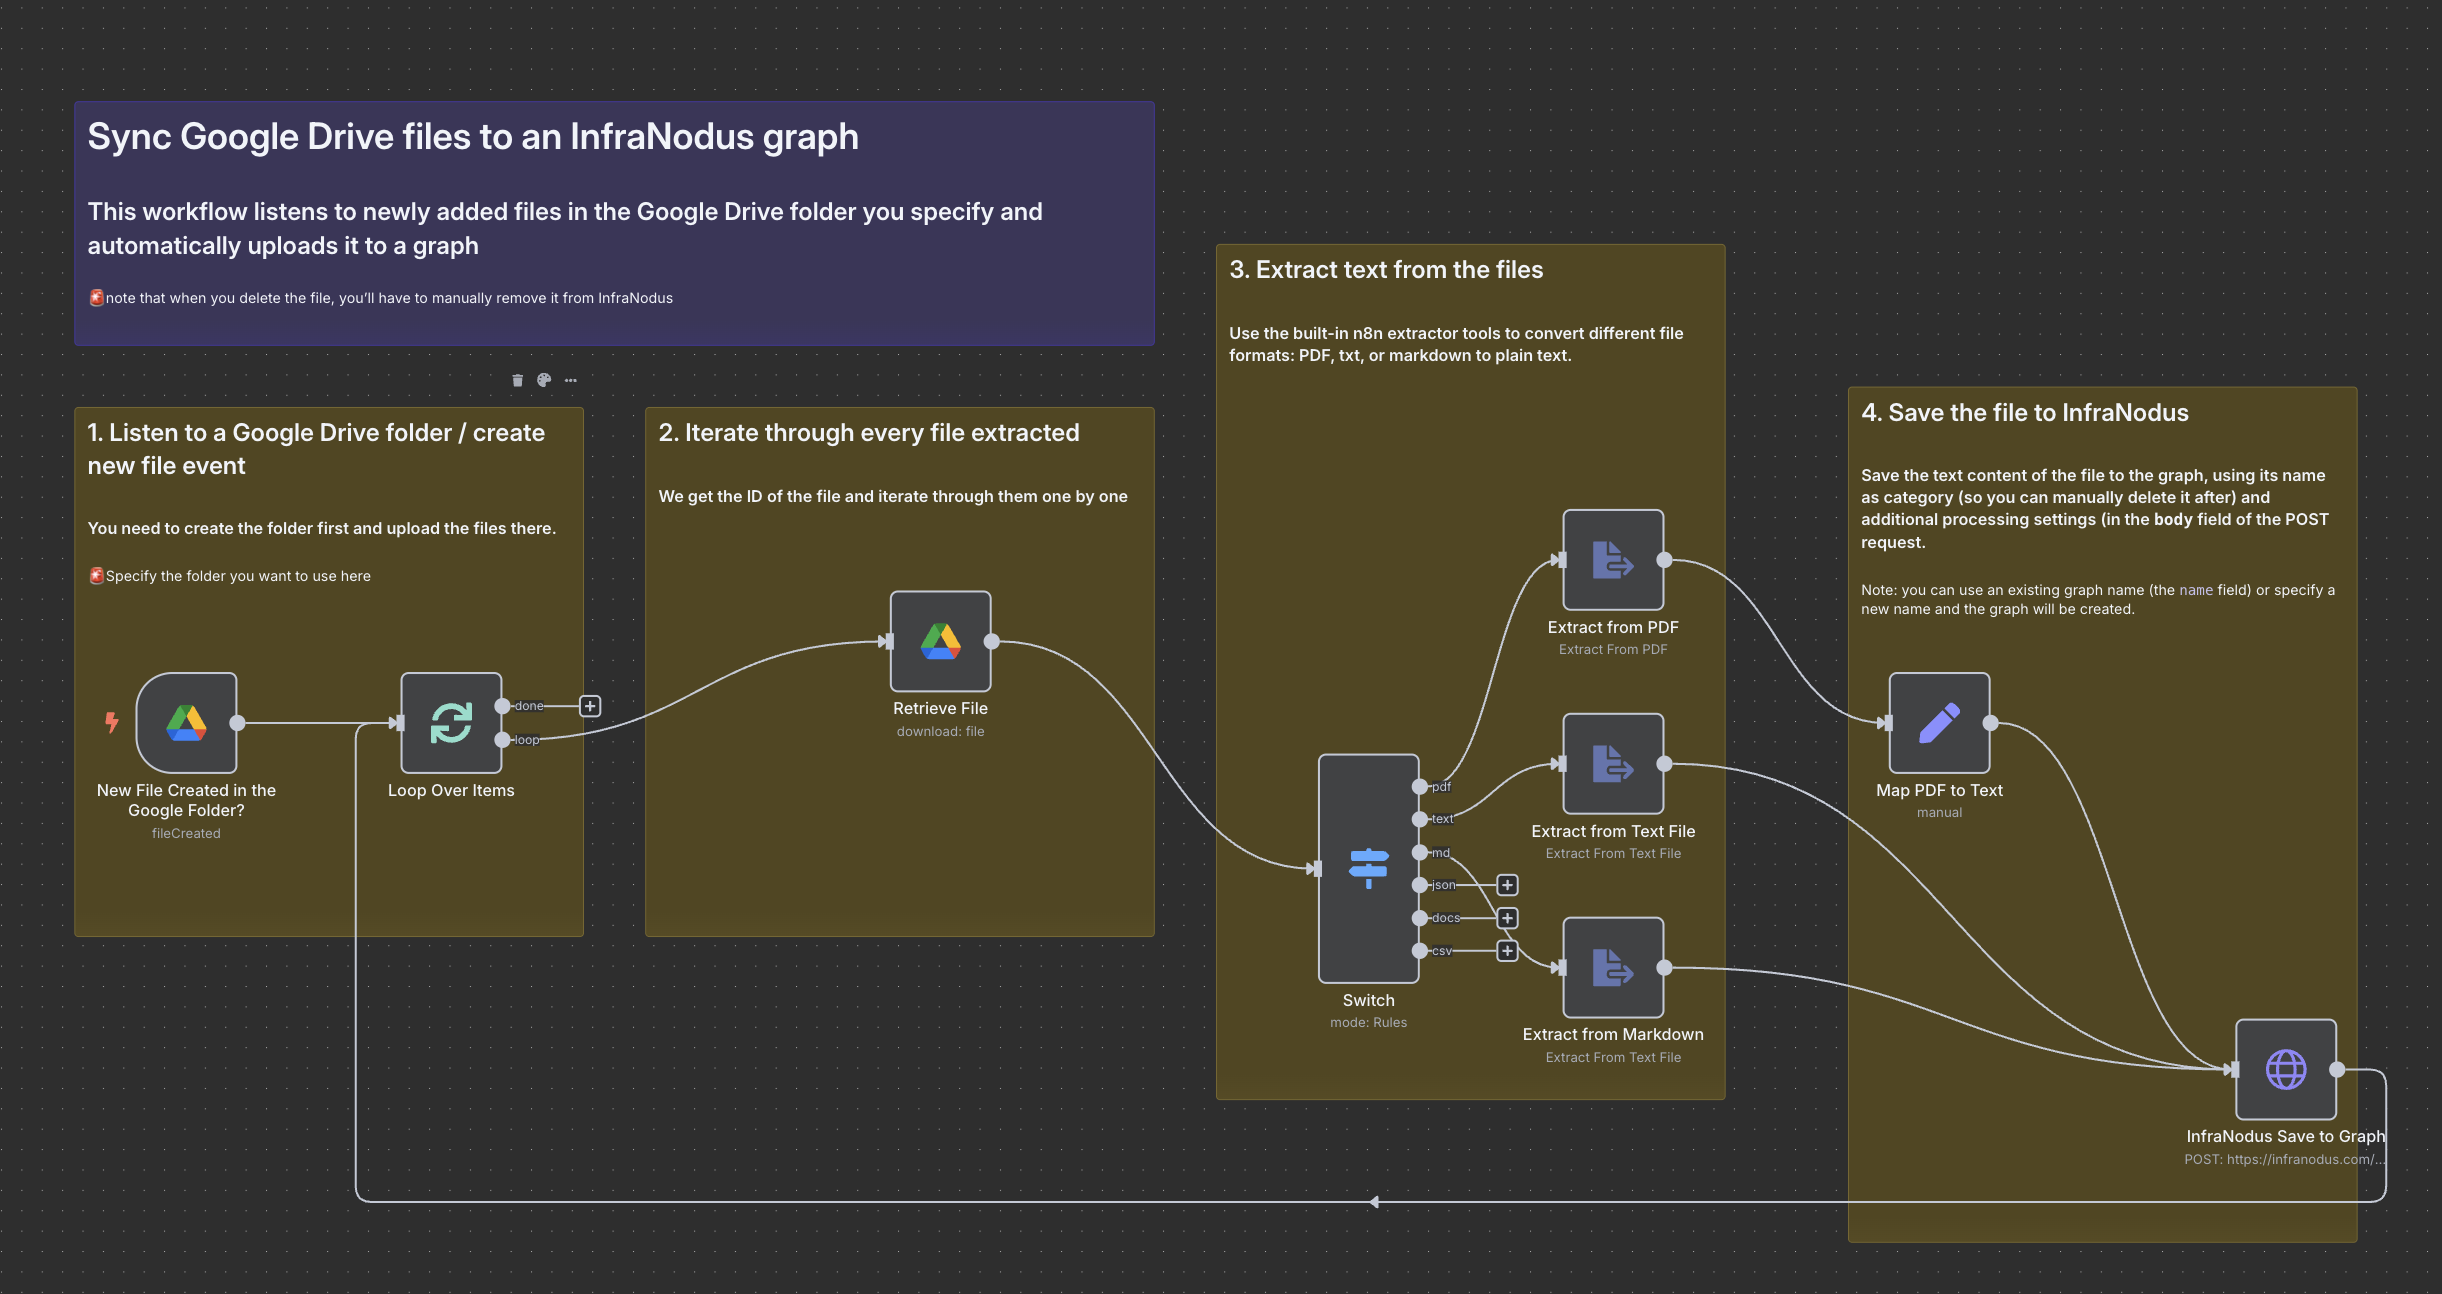Click the InfraNodus Save to Graph output dot

tap(2337, 1069)
